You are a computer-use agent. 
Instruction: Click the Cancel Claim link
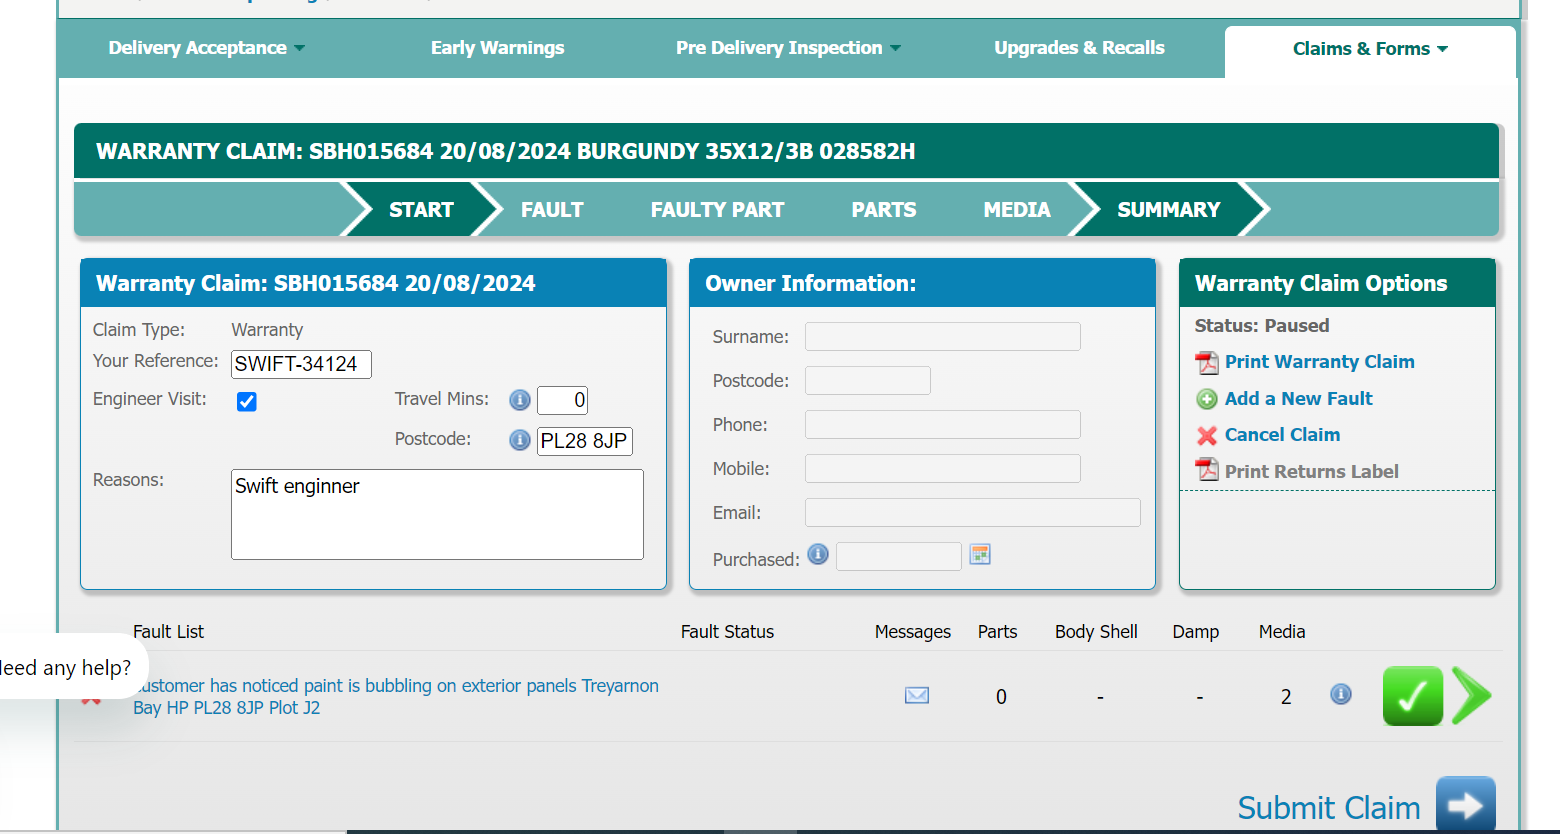[x=1283, y=435]
